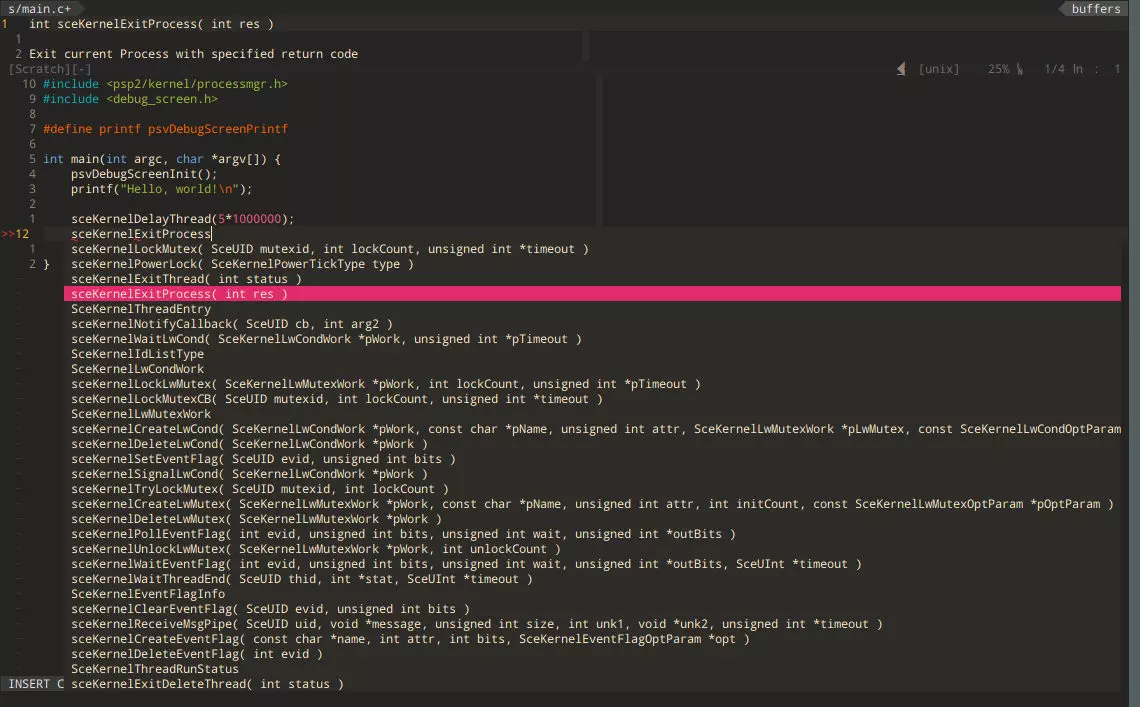1140x707 pixels.
Task: Choose the highlighted sceKernelExitProcess( int res ) completion
Action: click(179, 294)
